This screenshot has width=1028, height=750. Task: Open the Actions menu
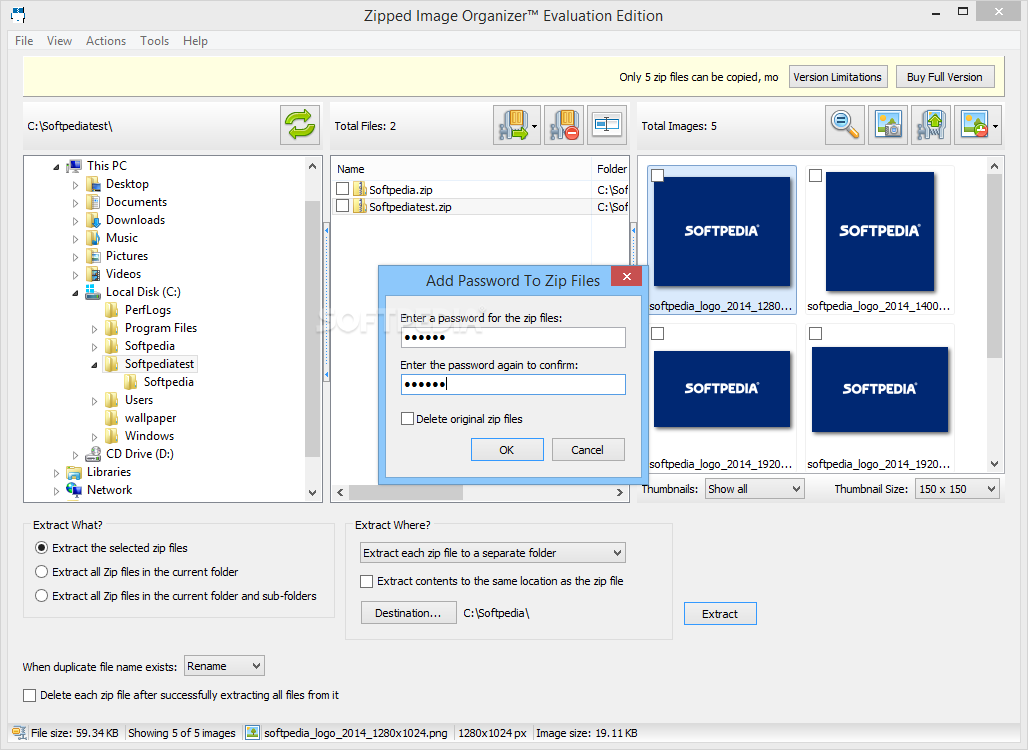[106, 41]
